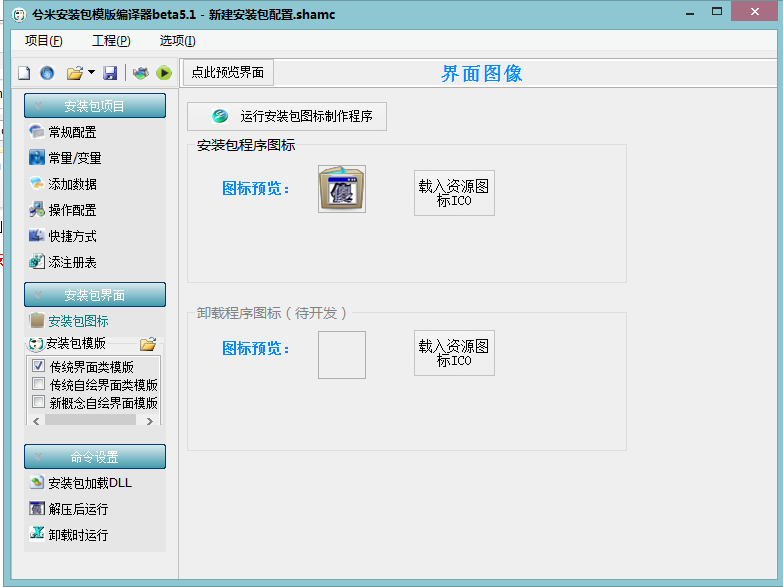Open the dropdown arrow next to open folder
Viewport: 783px width, 587px height.
pos(91,73)
